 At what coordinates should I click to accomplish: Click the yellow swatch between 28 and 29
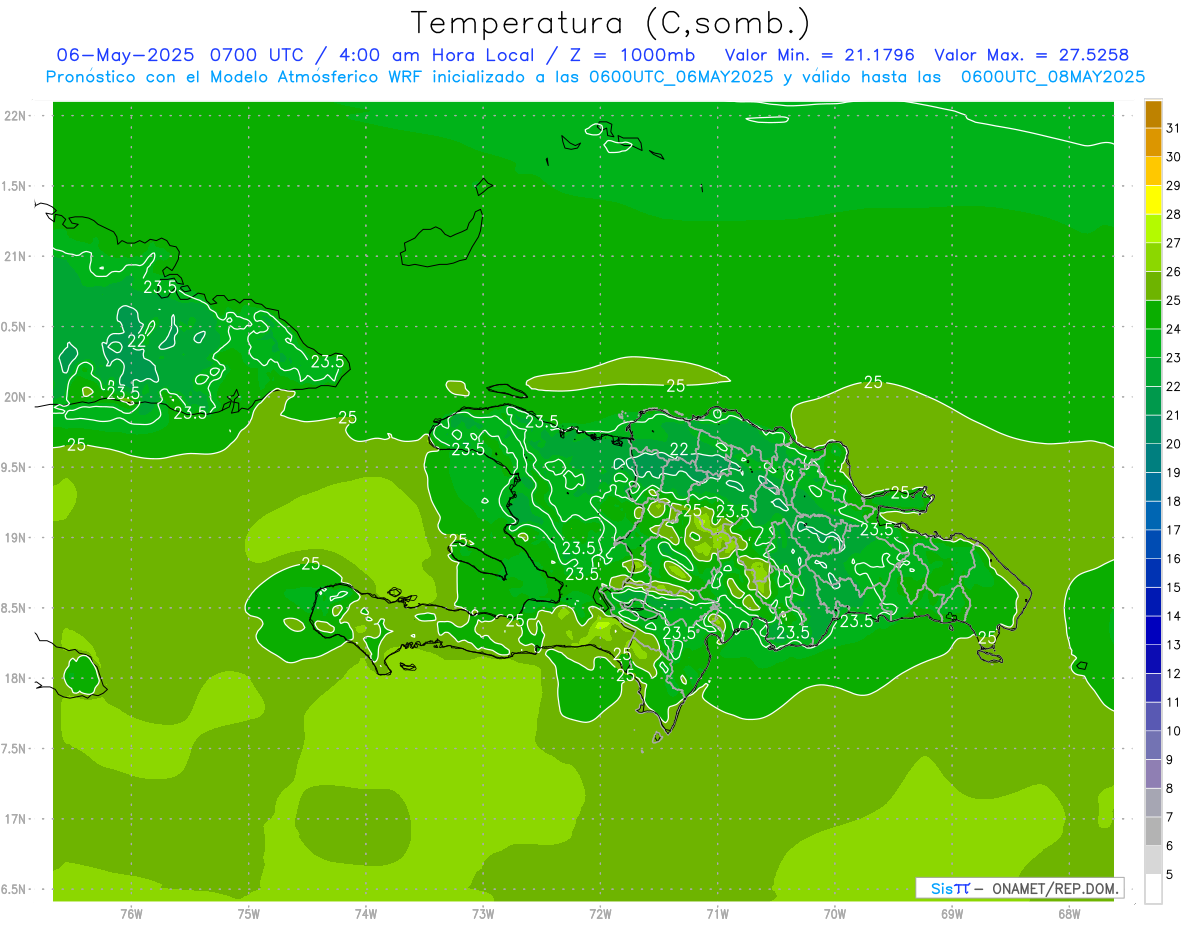pos(1153,200)
